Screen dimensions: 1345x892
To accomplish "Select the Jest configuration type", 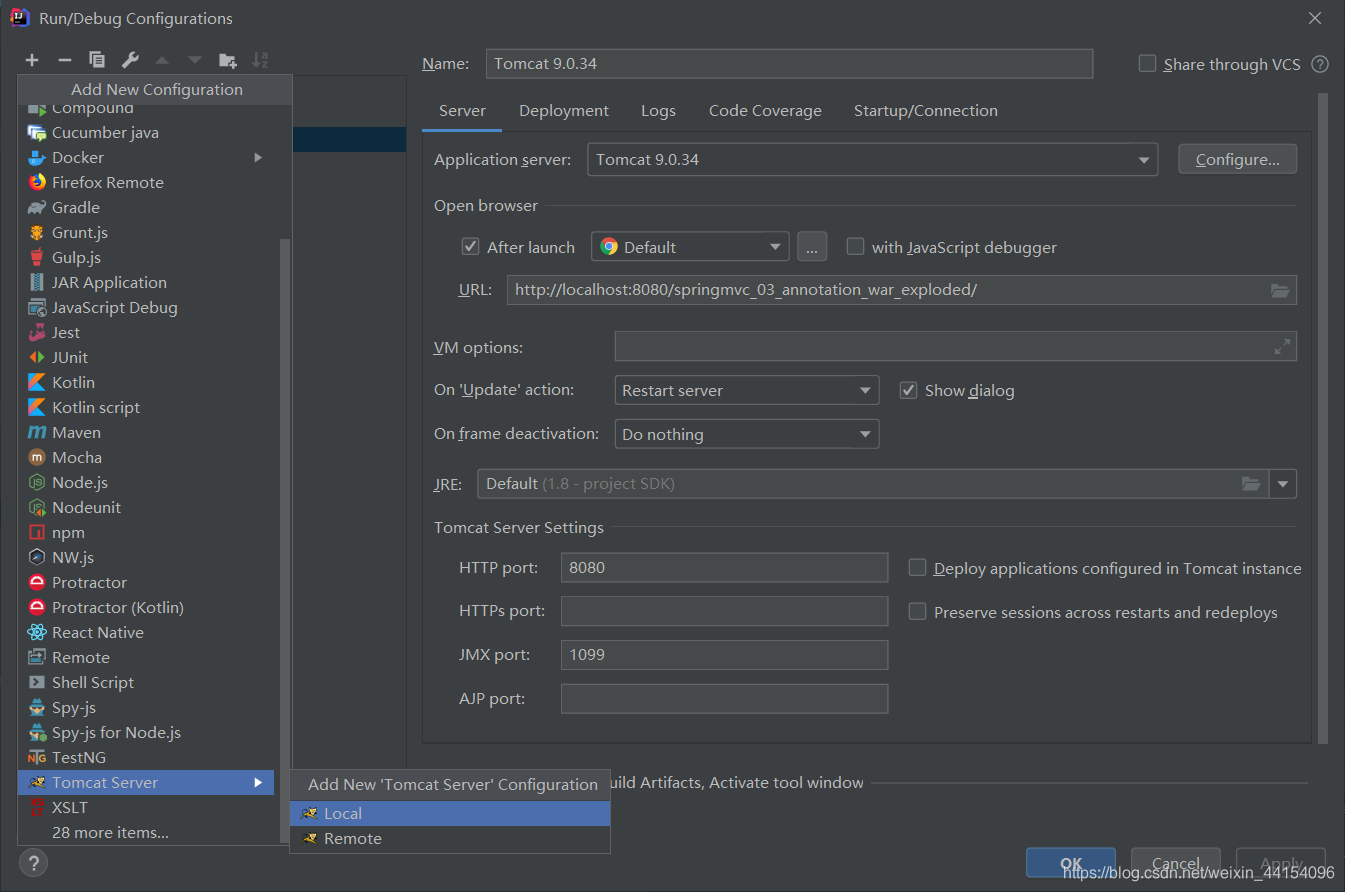I will pyautogui.click(x=146, y=332).
